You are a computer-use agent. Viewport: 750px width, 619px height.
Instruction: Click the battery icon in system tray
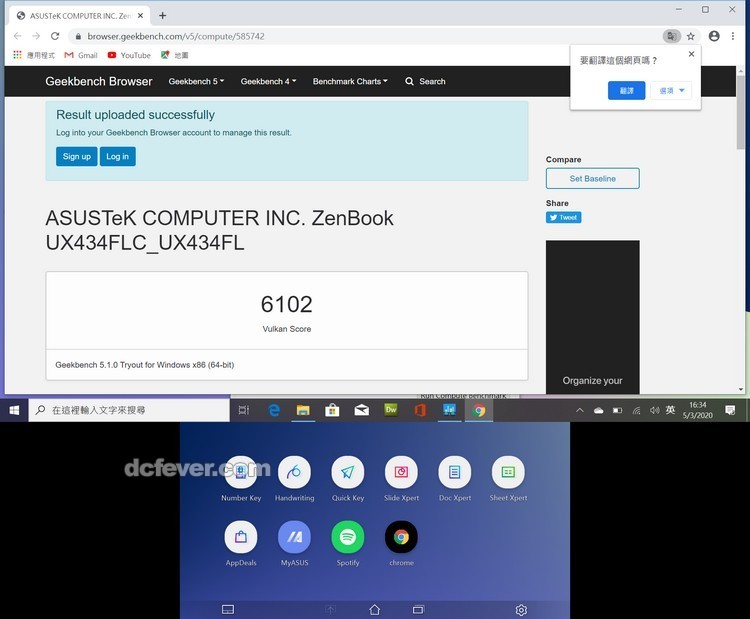pyautogui.click(x=618, y=410)
